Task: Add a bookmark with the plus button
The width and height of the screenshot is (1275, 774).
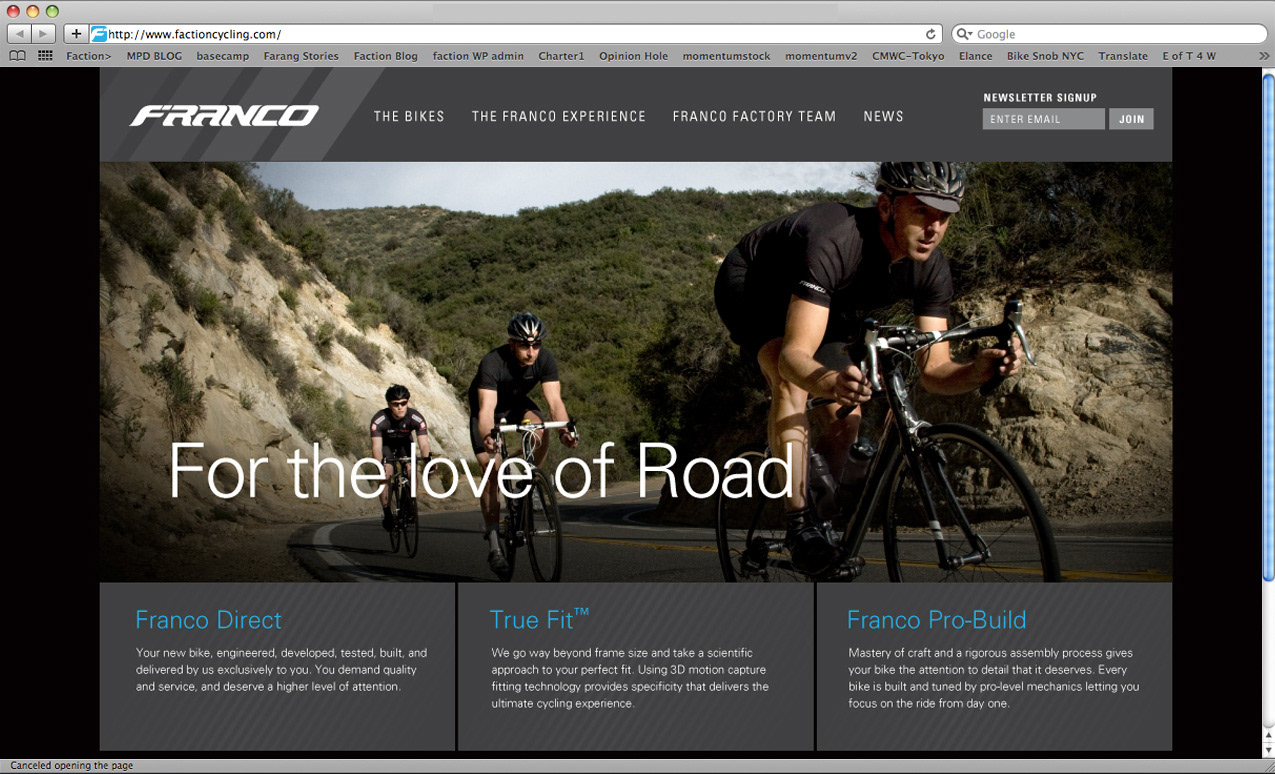Action: coord(76,34)
